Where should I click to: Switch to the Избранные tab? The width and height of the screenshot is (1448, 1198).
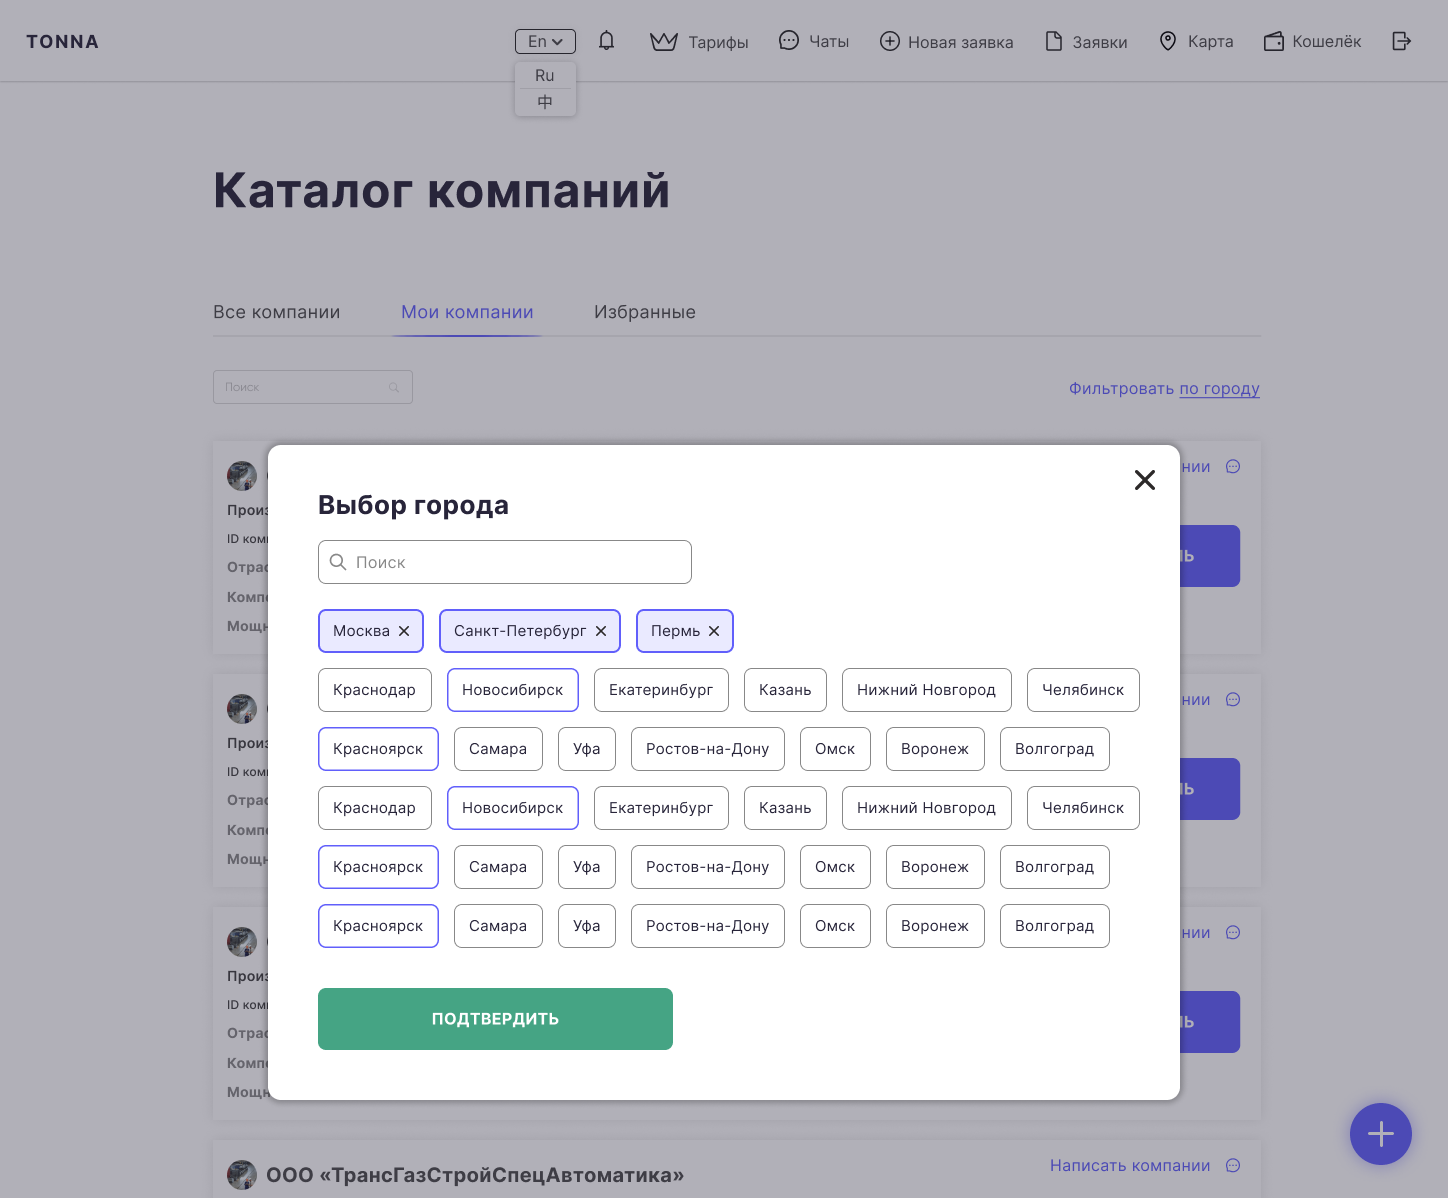645,312
